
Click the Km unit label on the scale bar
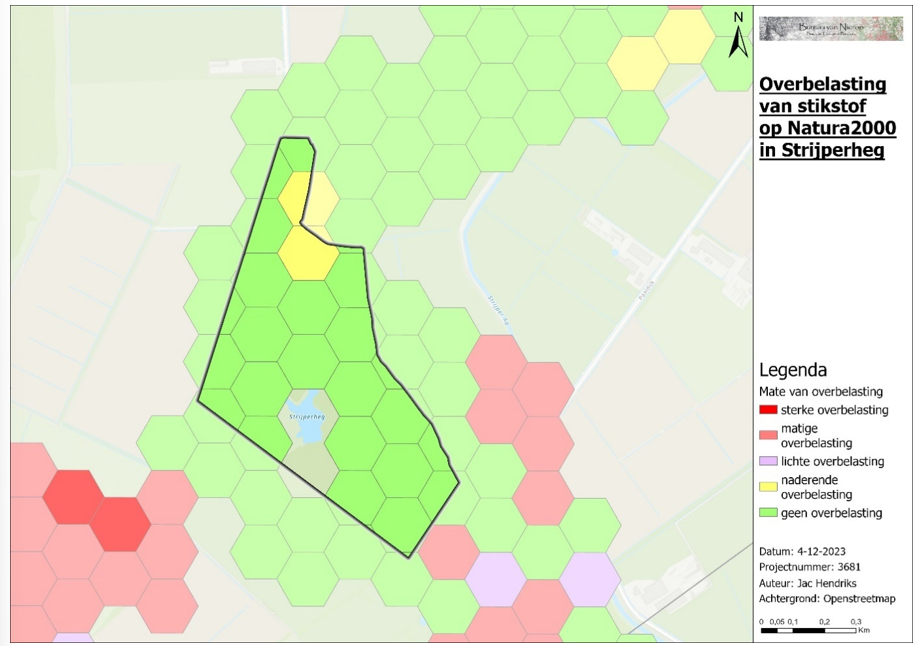tap(865, 631)
